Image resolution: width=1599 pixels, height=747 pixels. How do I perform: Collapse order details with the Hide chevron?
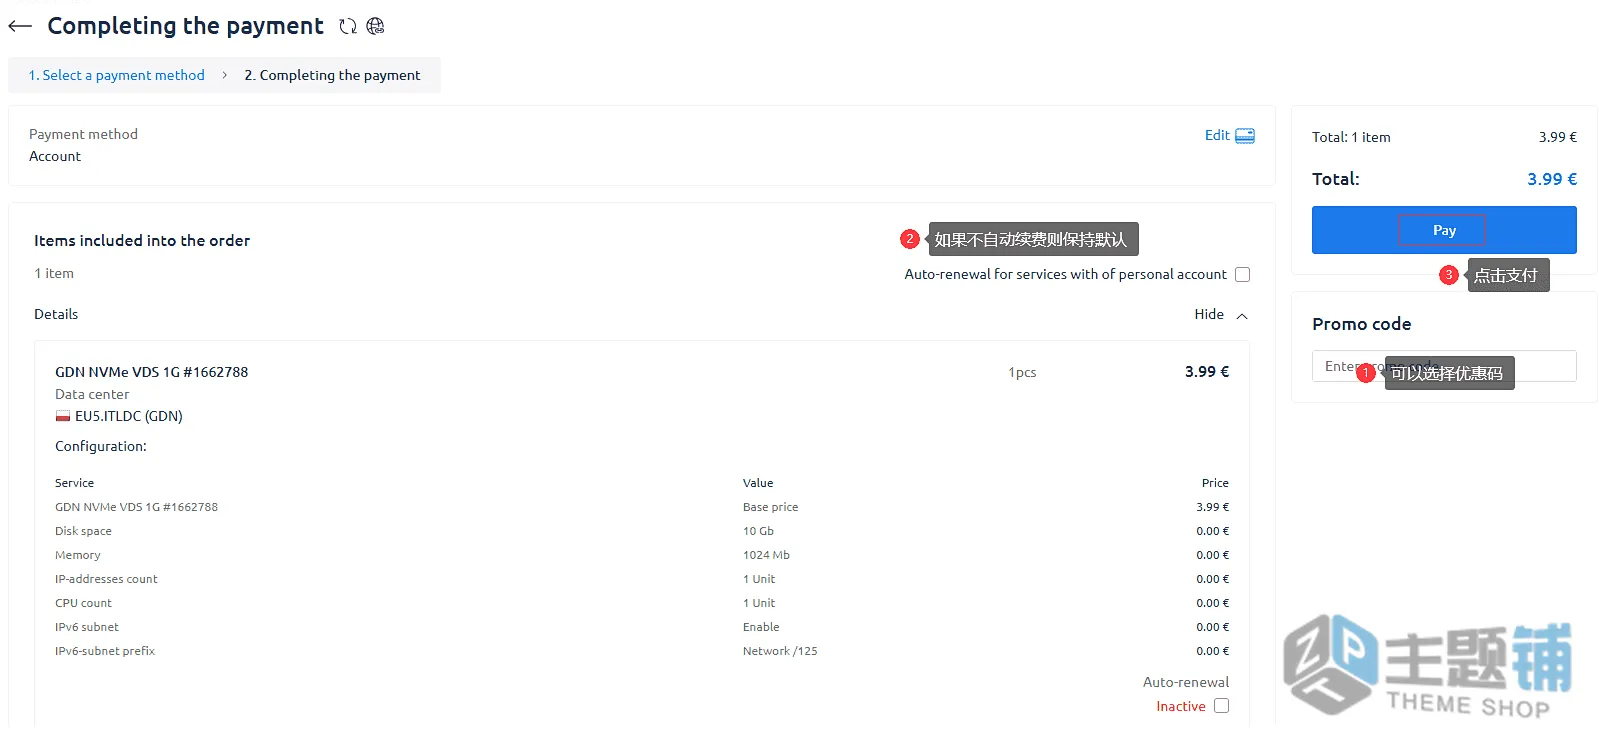tap(1242, 315)
